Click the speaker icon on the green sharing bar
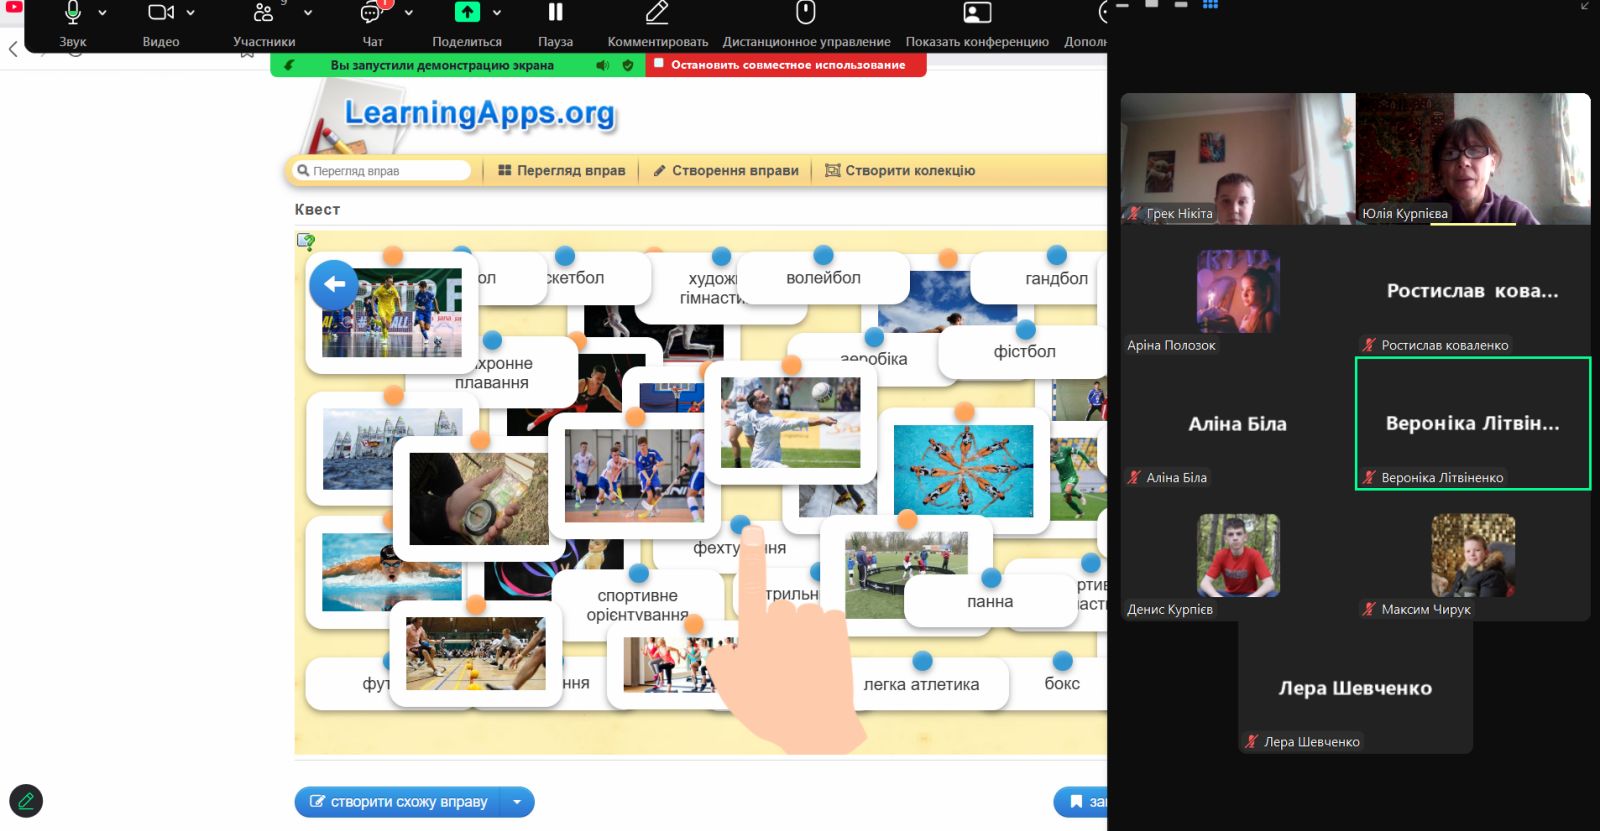This screenshot has height=831, width=1600. pyautogui.click(x=602, y=65)
